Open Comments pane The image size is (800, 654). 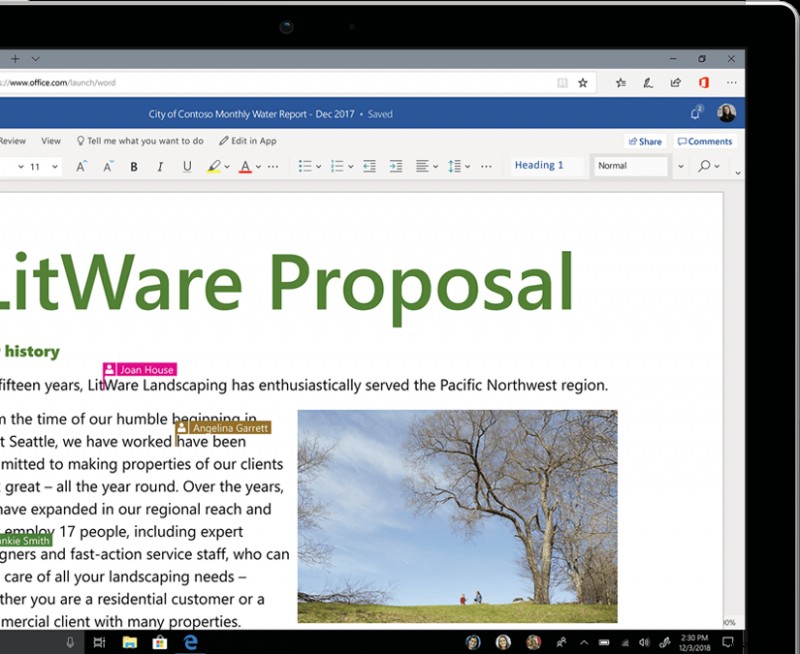coord(705,141)
